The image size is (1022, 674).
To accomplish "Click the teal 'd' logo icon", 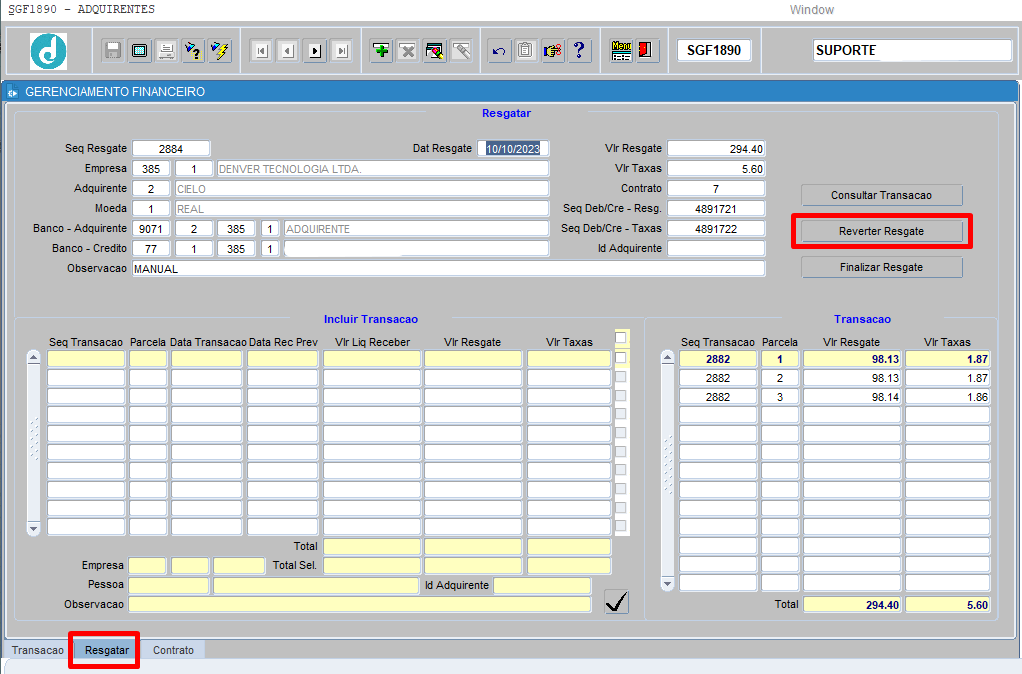I will [x=48, y=51].
